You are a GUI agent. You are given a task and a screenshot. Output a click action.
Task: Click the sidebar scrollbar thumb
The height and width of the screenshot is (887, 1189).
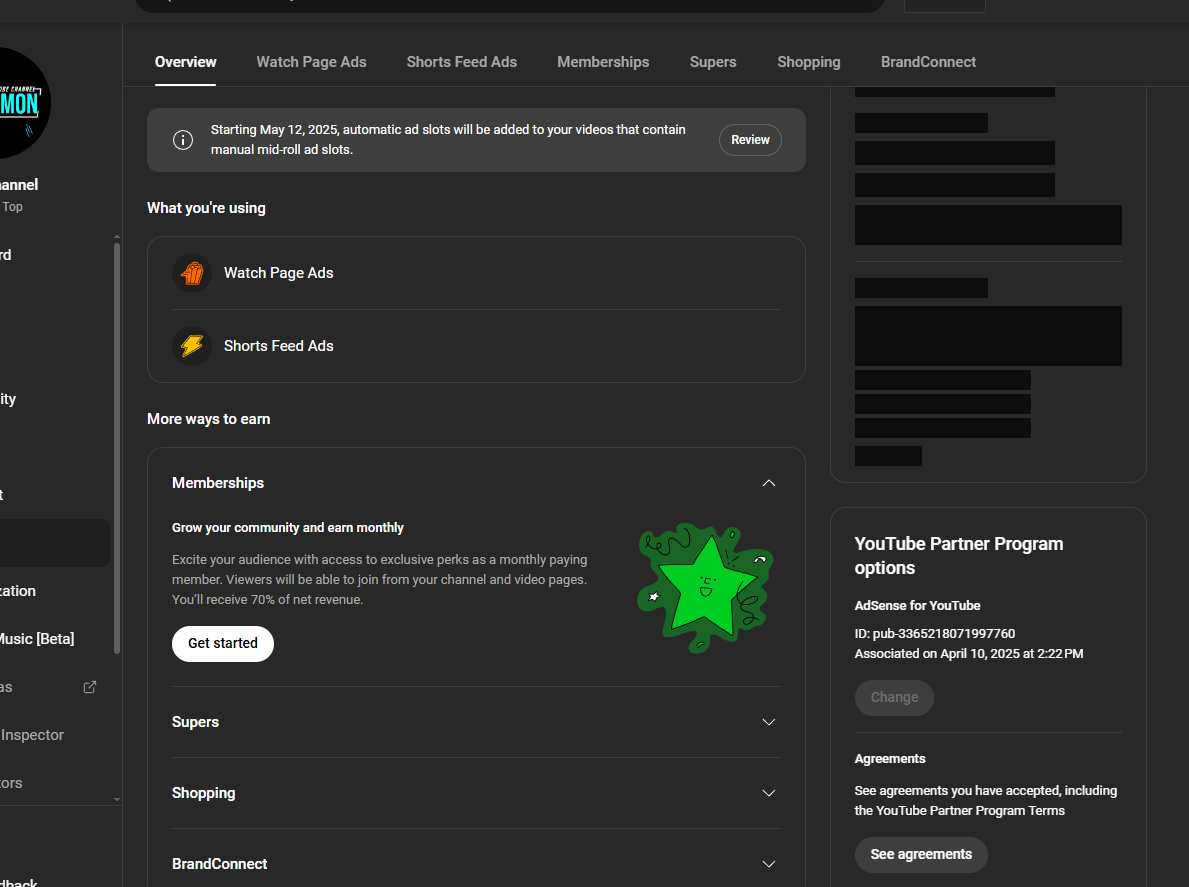pyautogui.click(x=117, y=447)
